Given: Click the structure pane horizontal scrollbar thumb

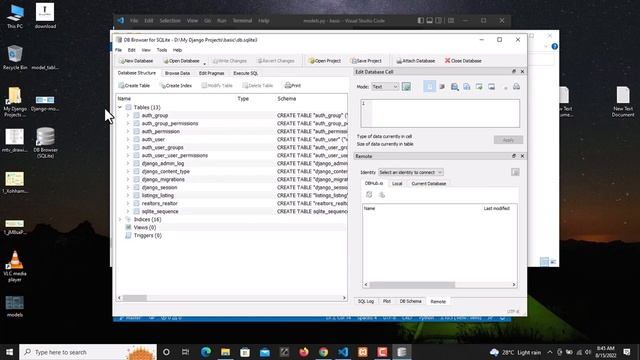Looking at the screenshot, I should click(x=135, y=298).
